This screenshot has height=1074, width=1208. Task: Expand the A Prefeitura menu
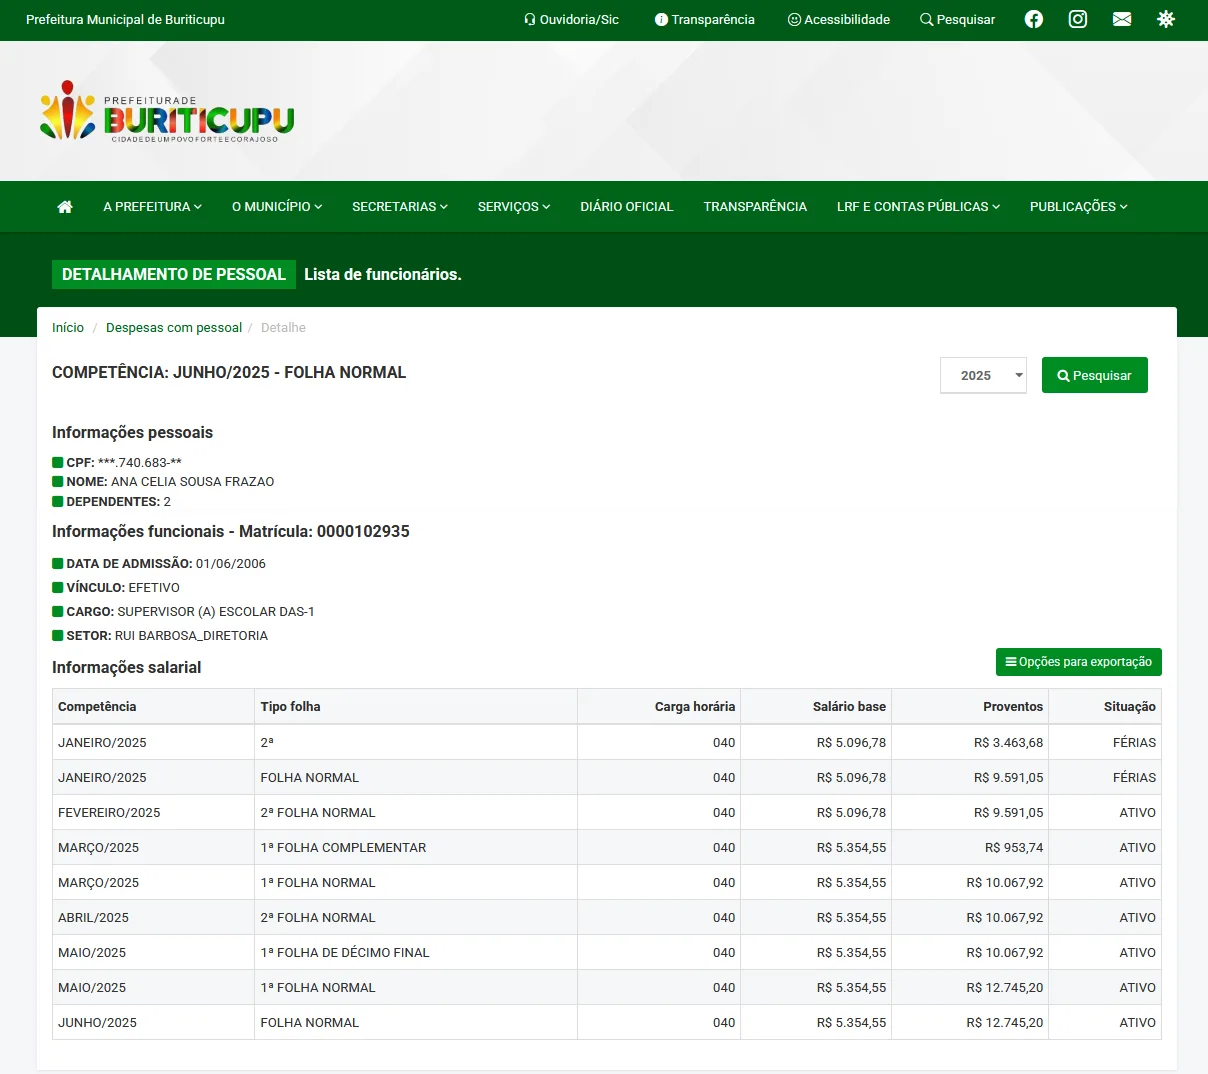[152, 207]
